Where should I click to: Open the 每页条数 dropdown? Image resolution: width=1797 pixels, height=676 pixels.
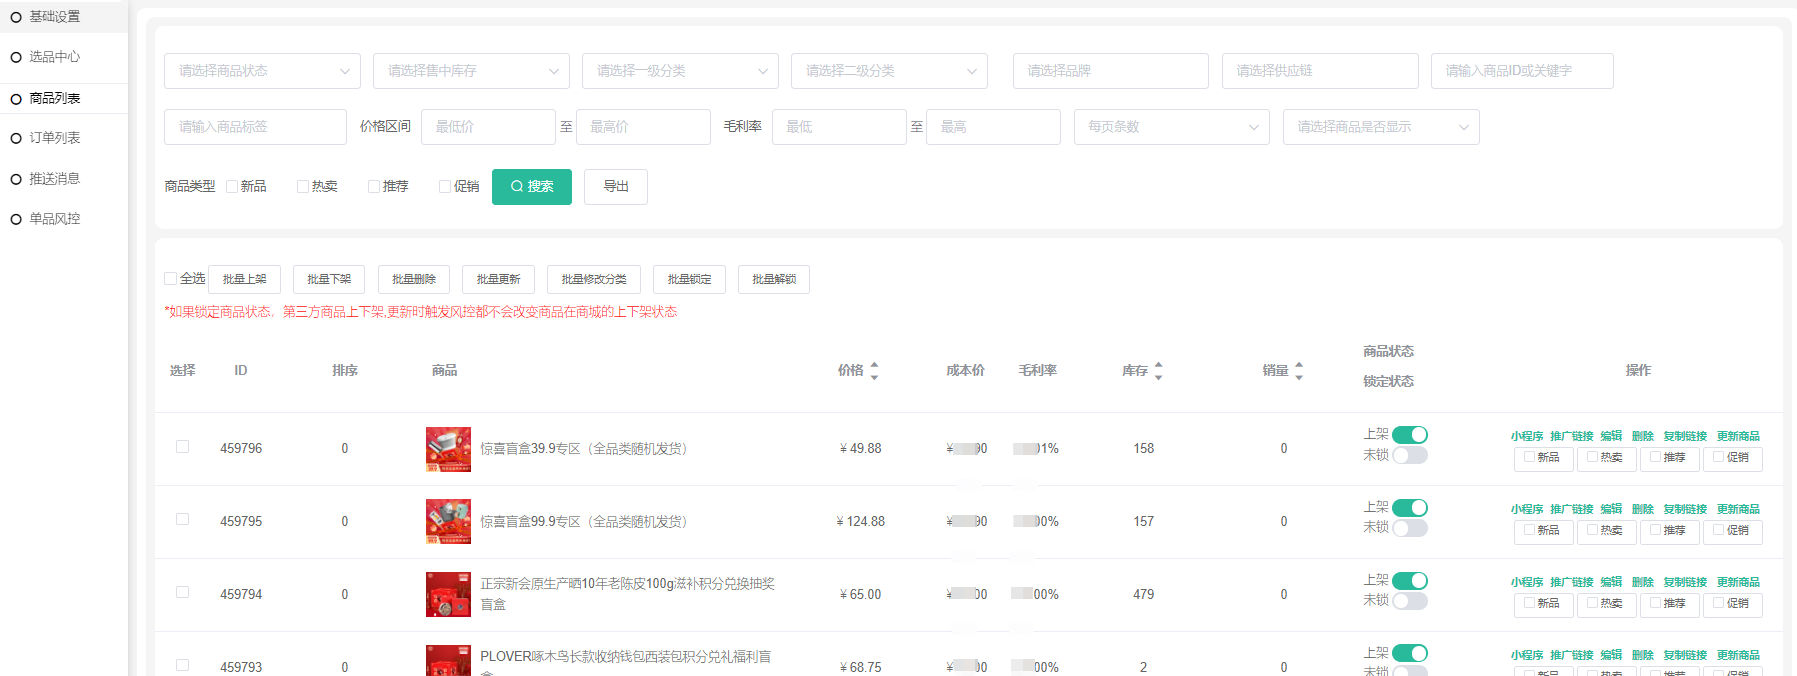tap(1171, 127)
